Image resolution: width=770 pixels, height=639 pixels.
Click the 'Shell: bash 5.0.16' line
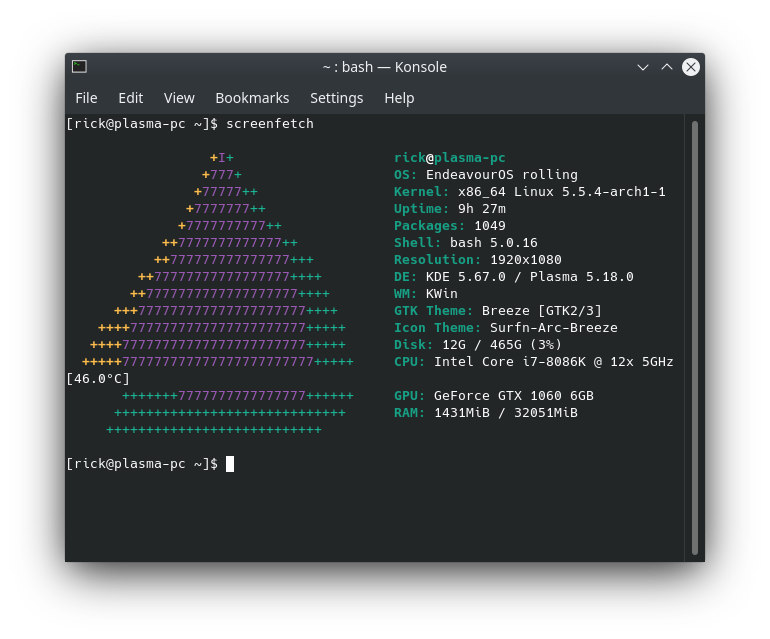pyautogui.click(x=466, y=243)
